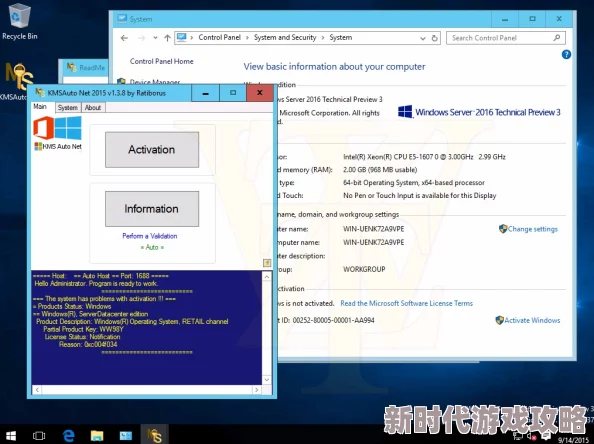This screenshot has width=594, height=444.
Task: Open Device Manager link
Action: pyautogui.click(x=155, y=81)
